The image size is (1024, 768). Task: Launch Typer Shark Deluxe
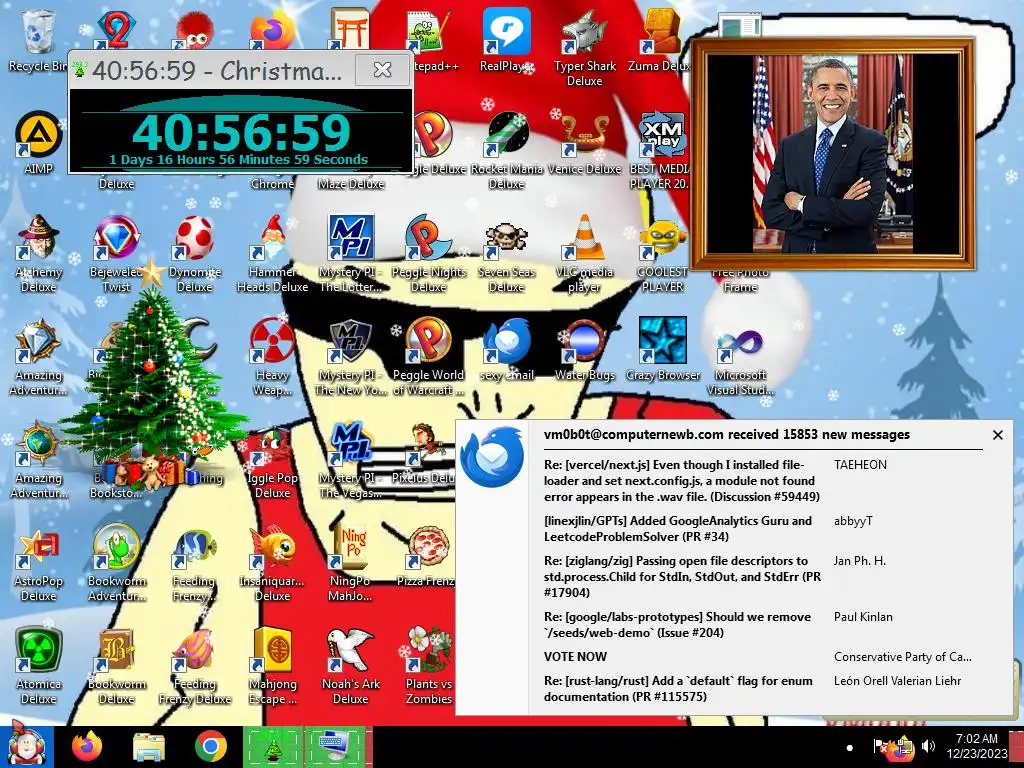point(584,47)
